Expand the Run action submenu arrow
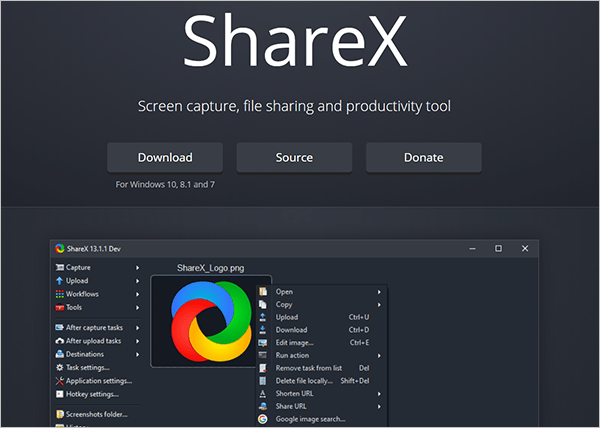The width and height of the screenshot is (600, 428). [379, 355]
